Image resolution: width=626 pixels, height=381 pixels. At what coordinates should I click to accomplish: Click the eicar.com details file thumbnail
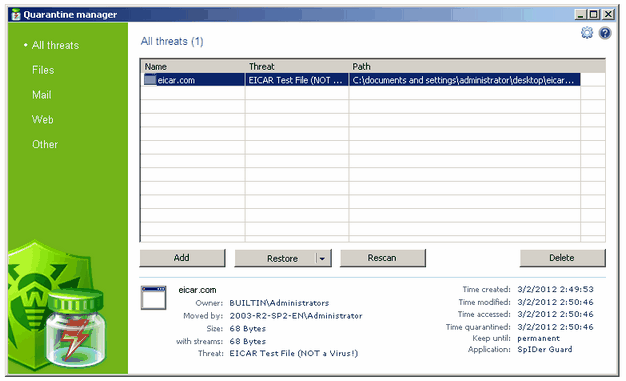pyautogui.click(x=153, y=298)
